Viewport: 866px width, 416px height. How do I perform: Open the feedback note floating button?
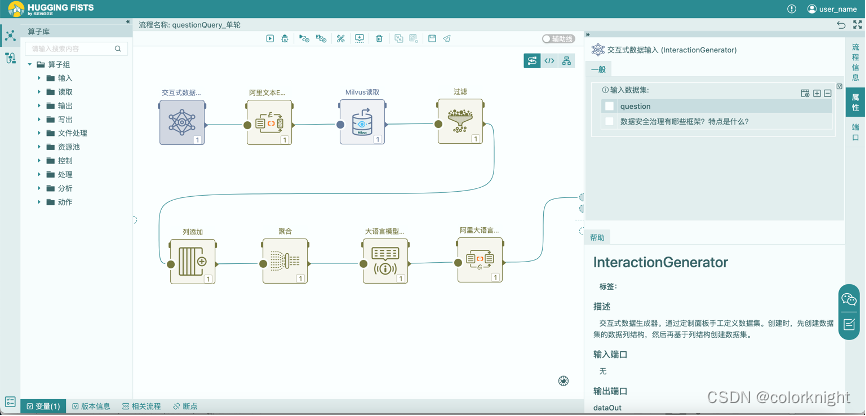849,324
